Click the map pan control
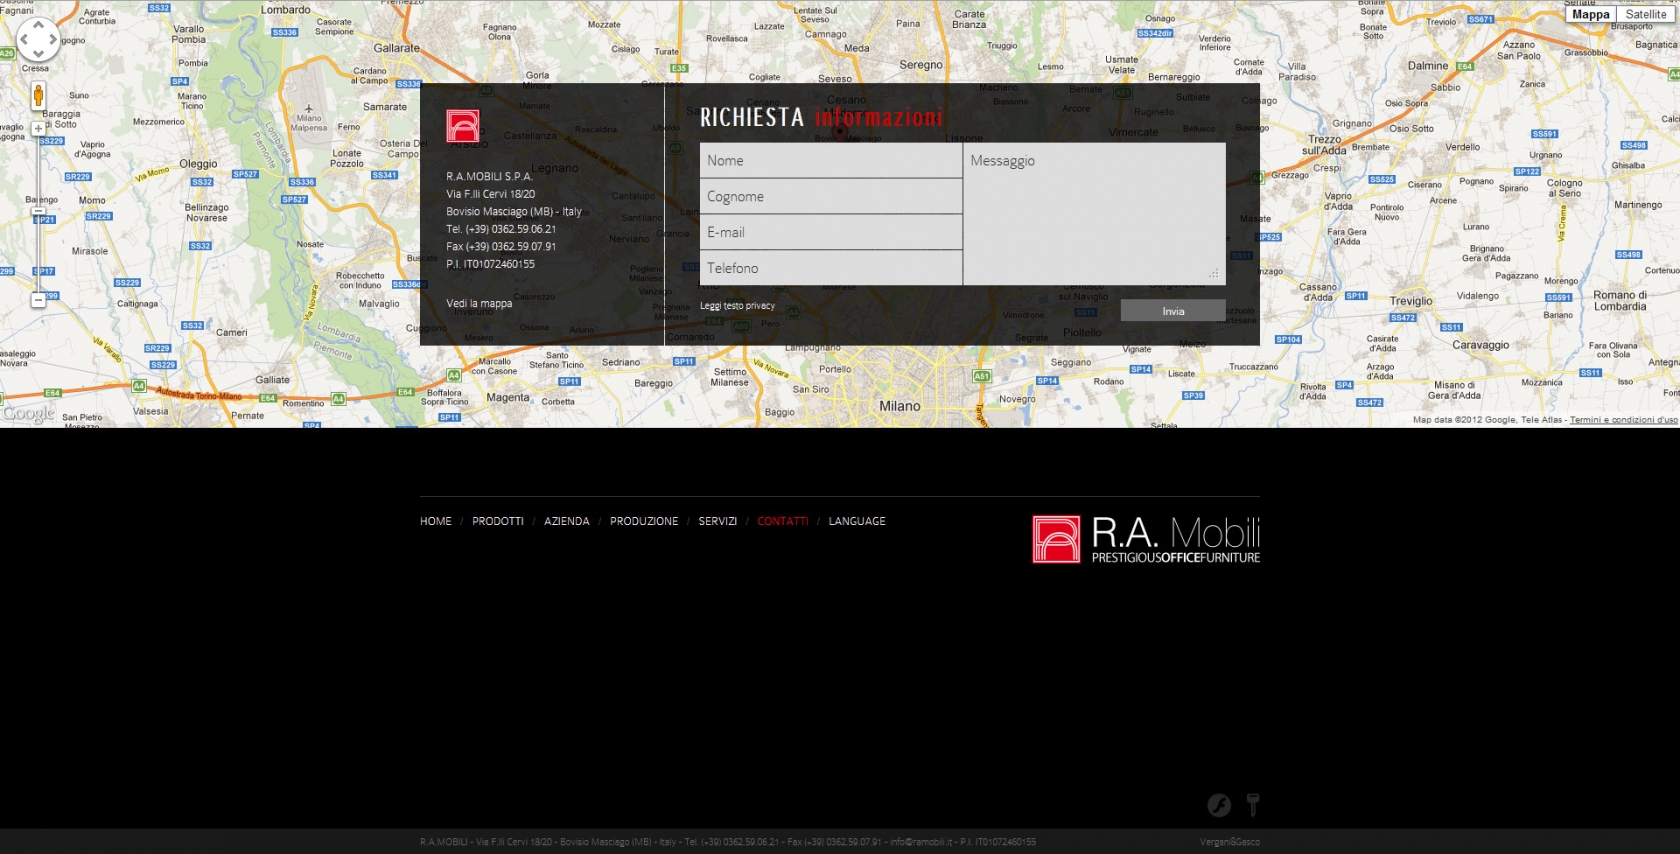 point(38,39)
